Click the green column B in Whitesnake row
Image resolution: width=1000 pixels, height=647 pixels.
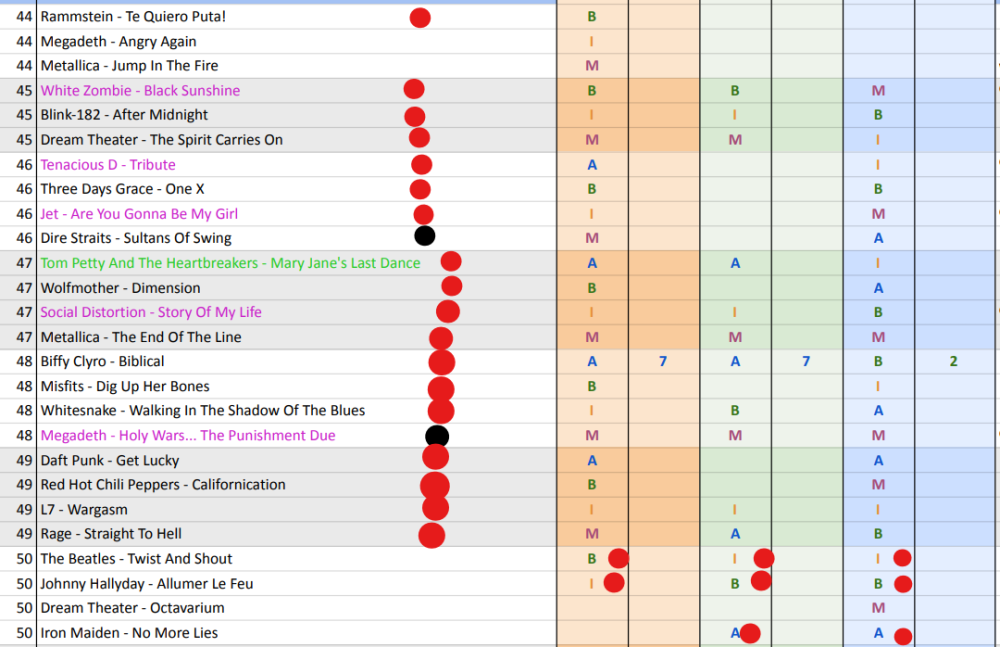point(735,411)
